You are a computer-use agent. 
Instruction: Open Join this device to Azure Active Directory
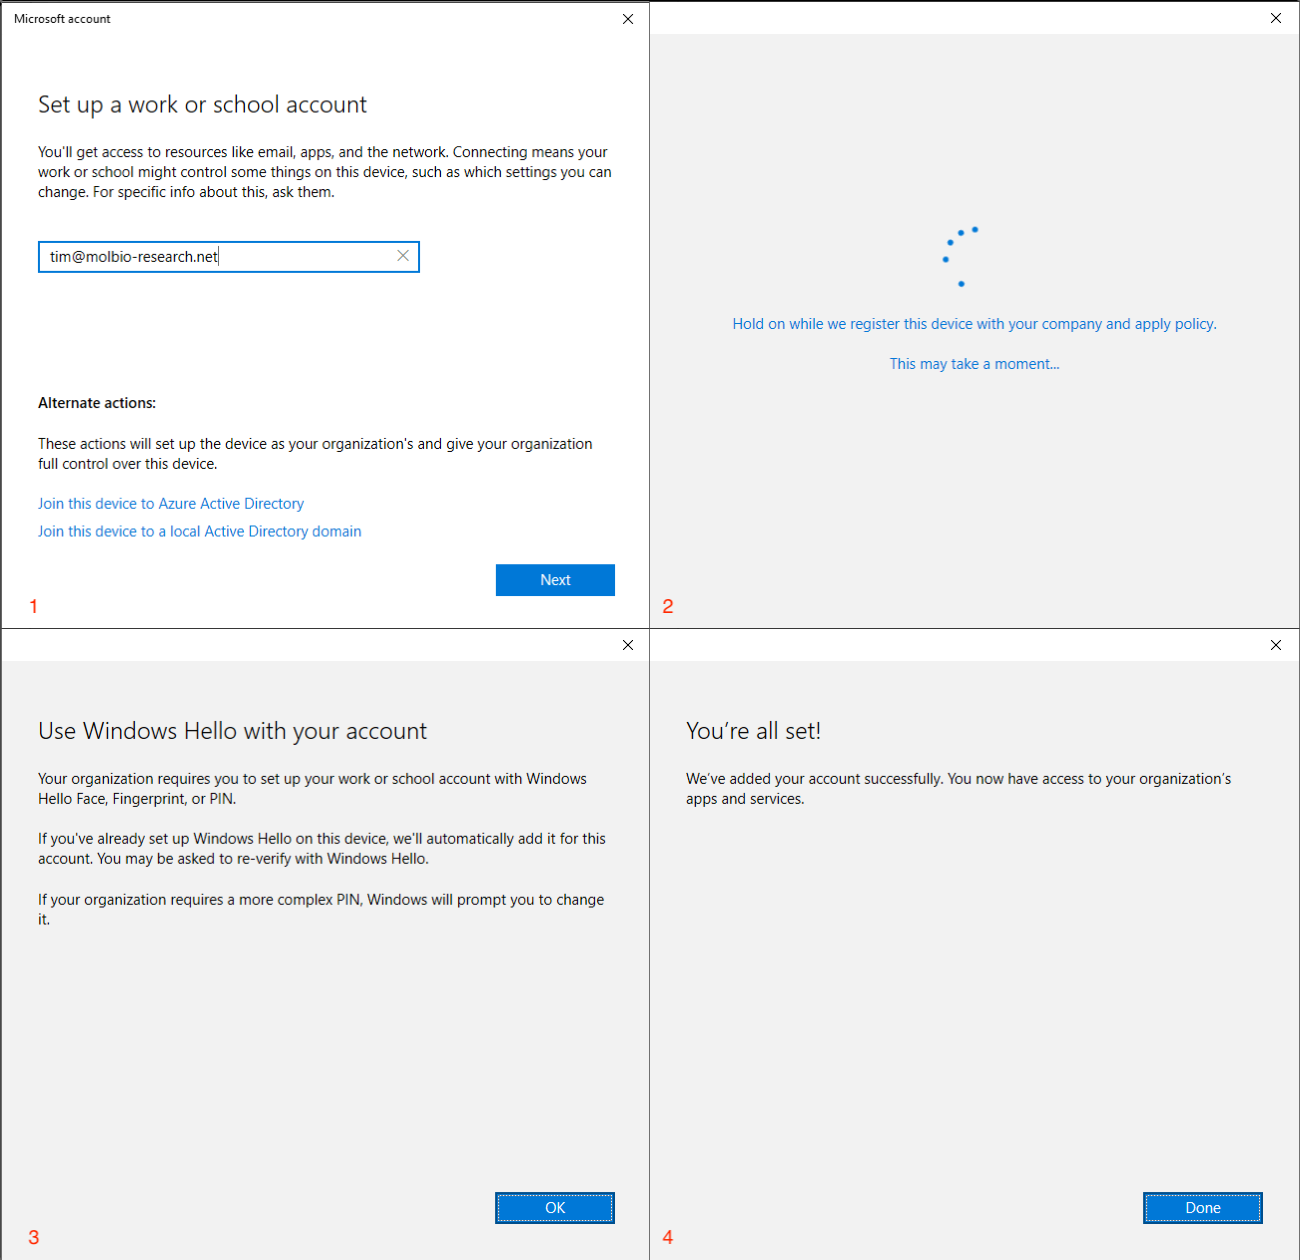(x=171, y=504)
